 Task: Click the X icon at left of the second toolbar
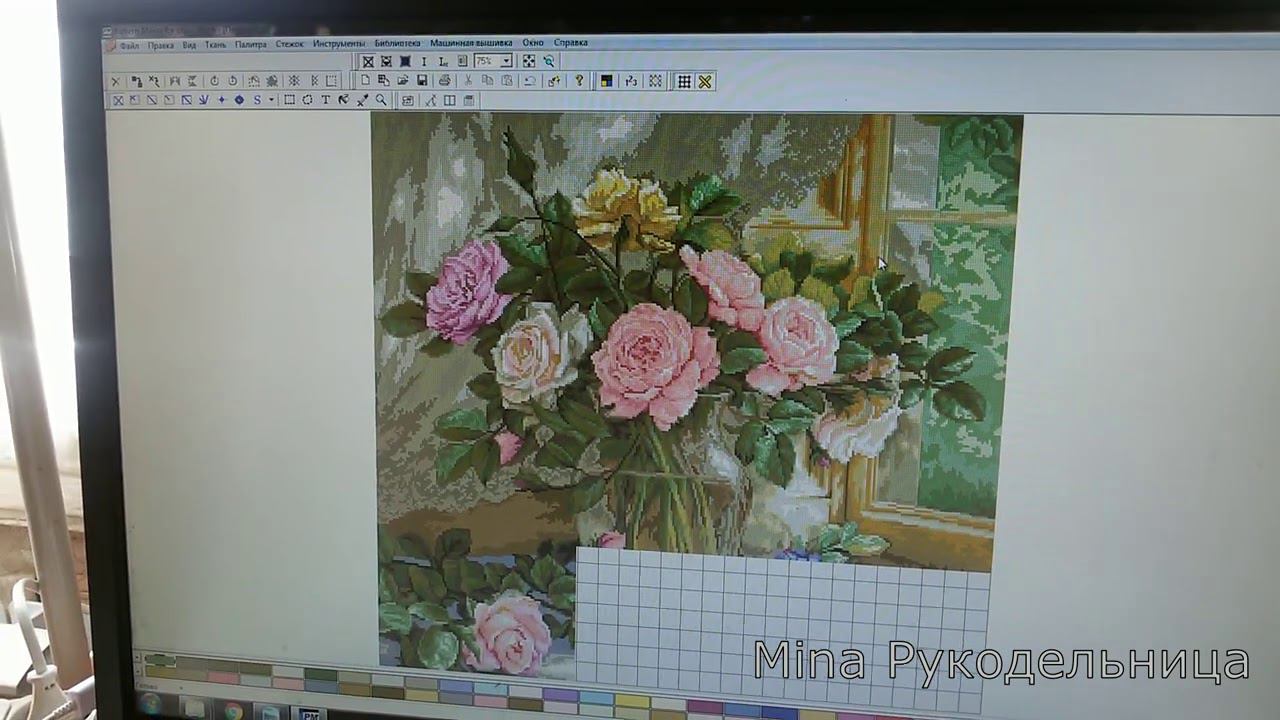pyautogui.click(x=115, y=81)
